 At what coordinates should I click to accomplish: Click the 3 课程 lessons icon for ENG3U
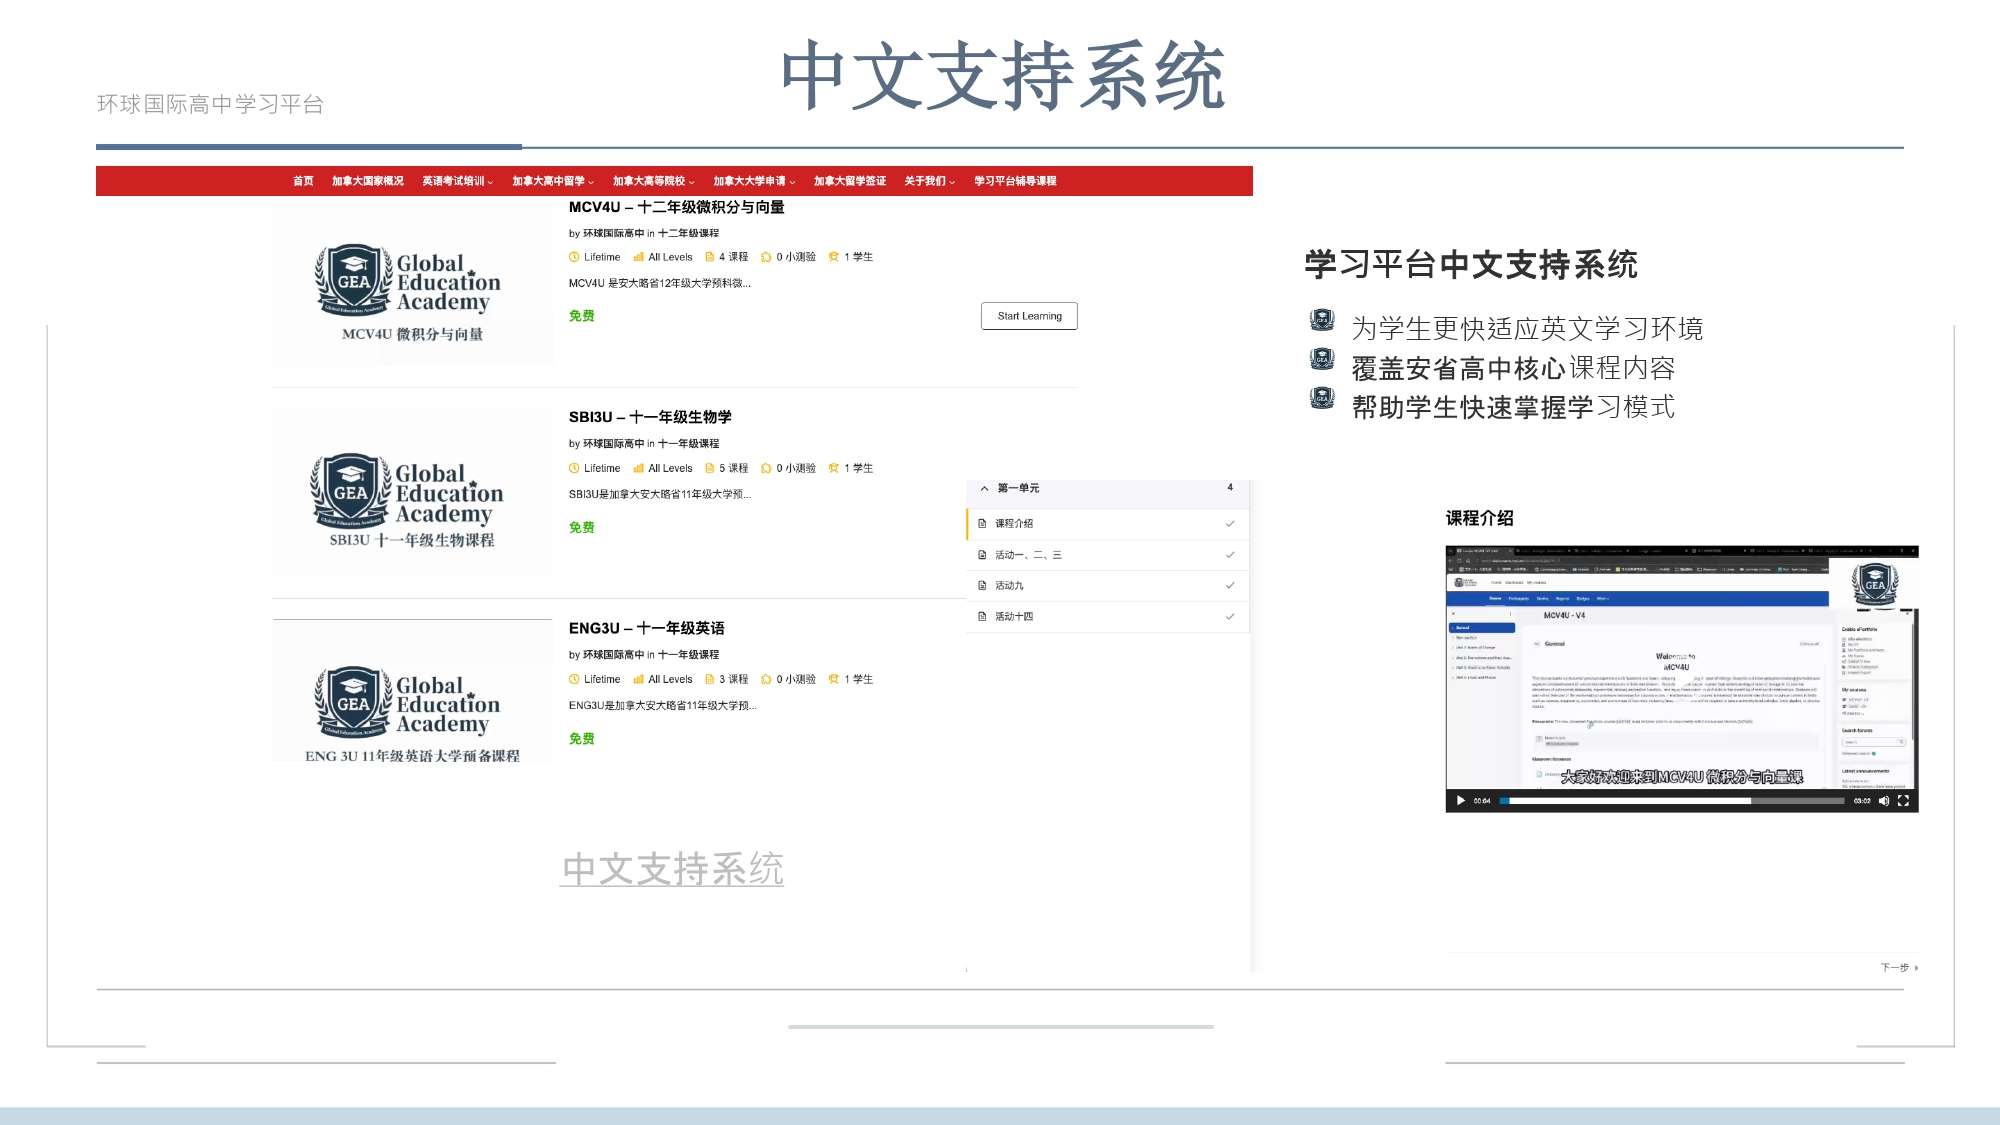[x=709, y=679]
